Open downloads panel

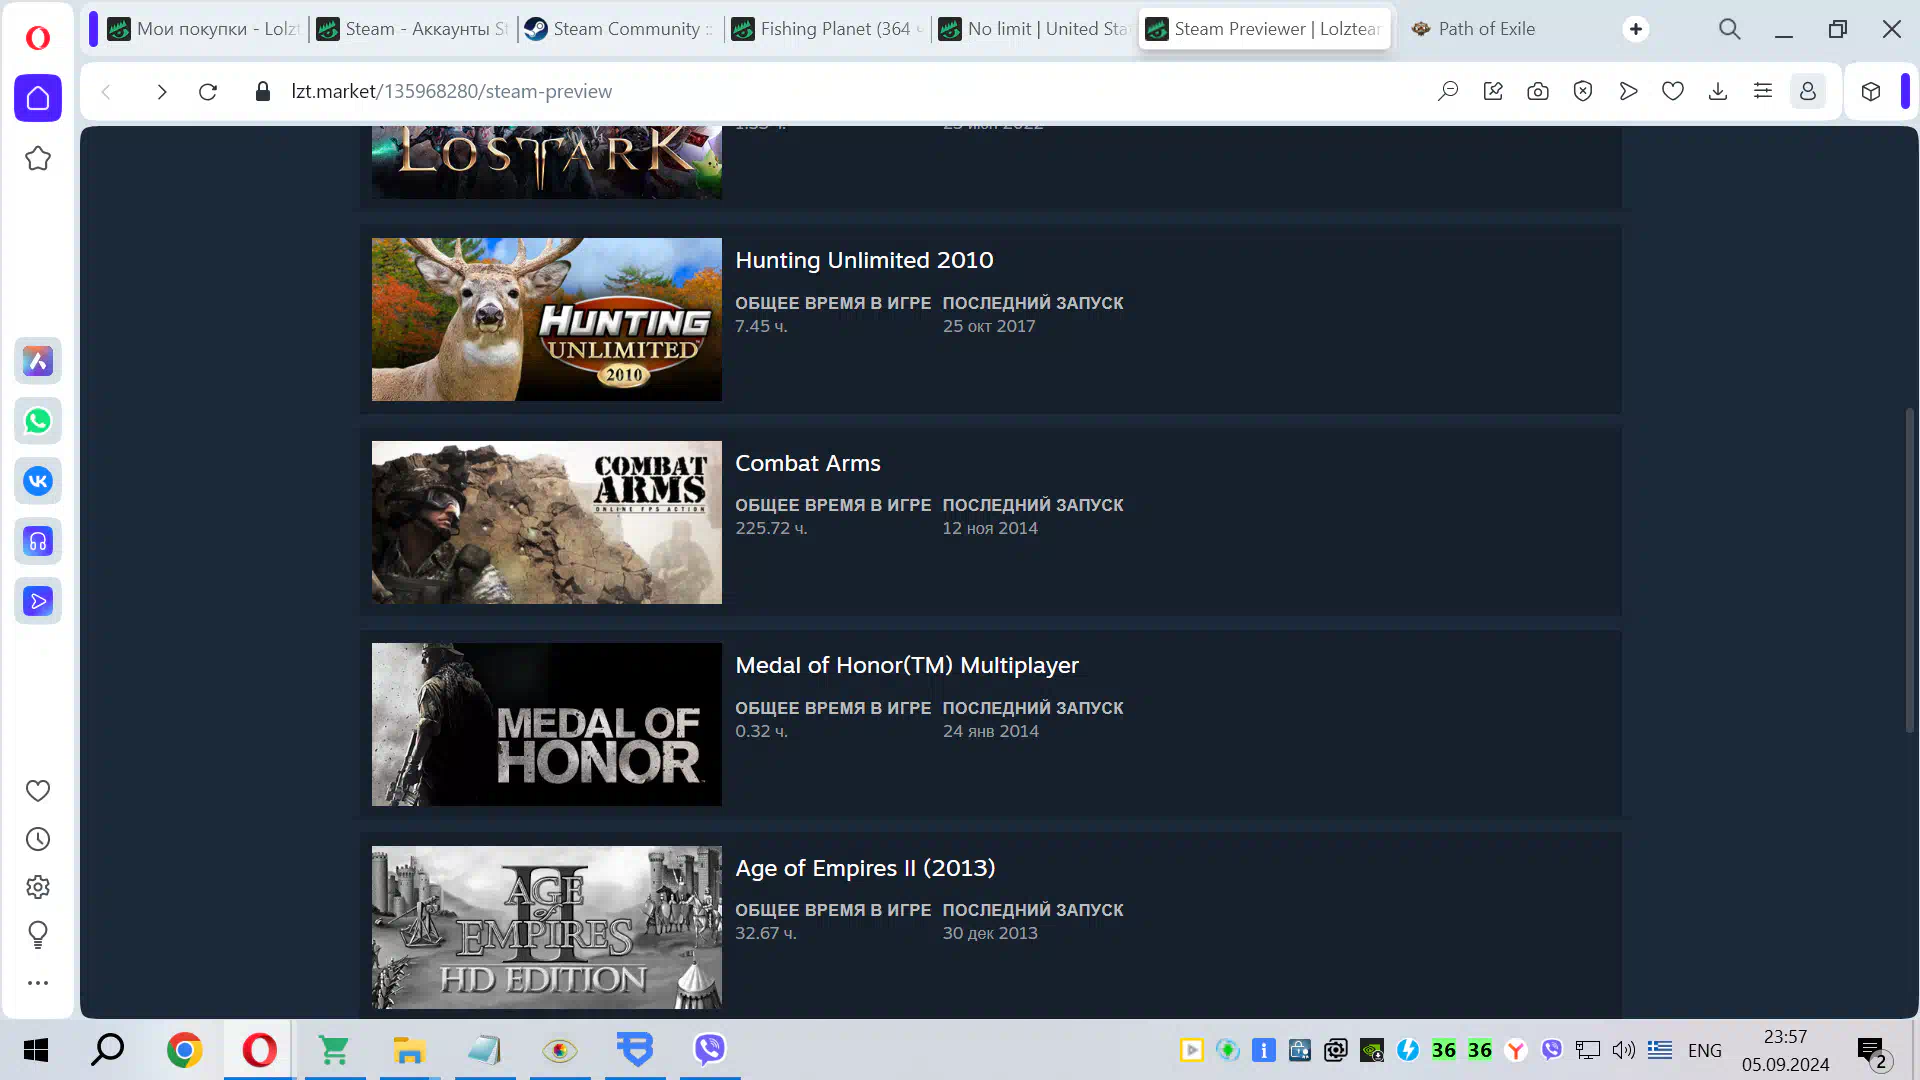[x=1718, y=92]
